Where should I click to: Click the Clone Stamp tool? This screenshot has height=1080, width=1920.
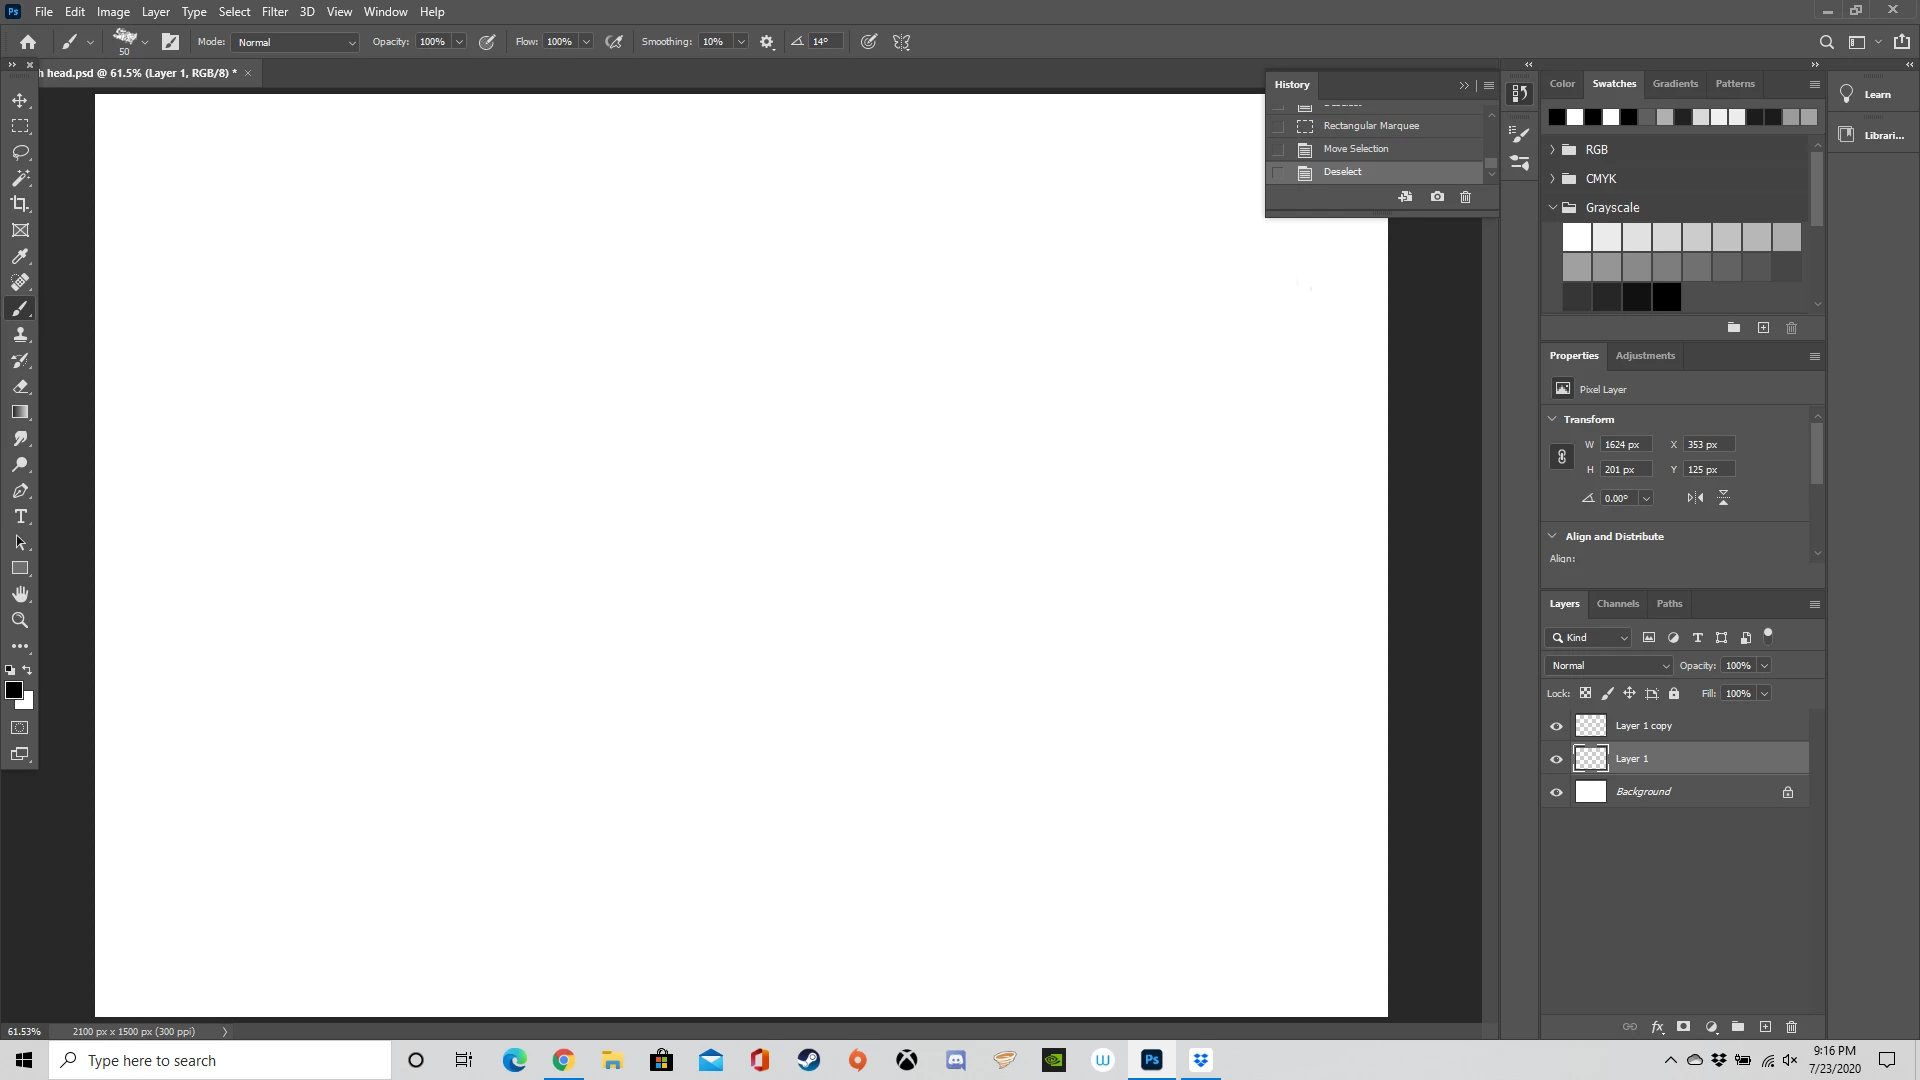point(20,334)
